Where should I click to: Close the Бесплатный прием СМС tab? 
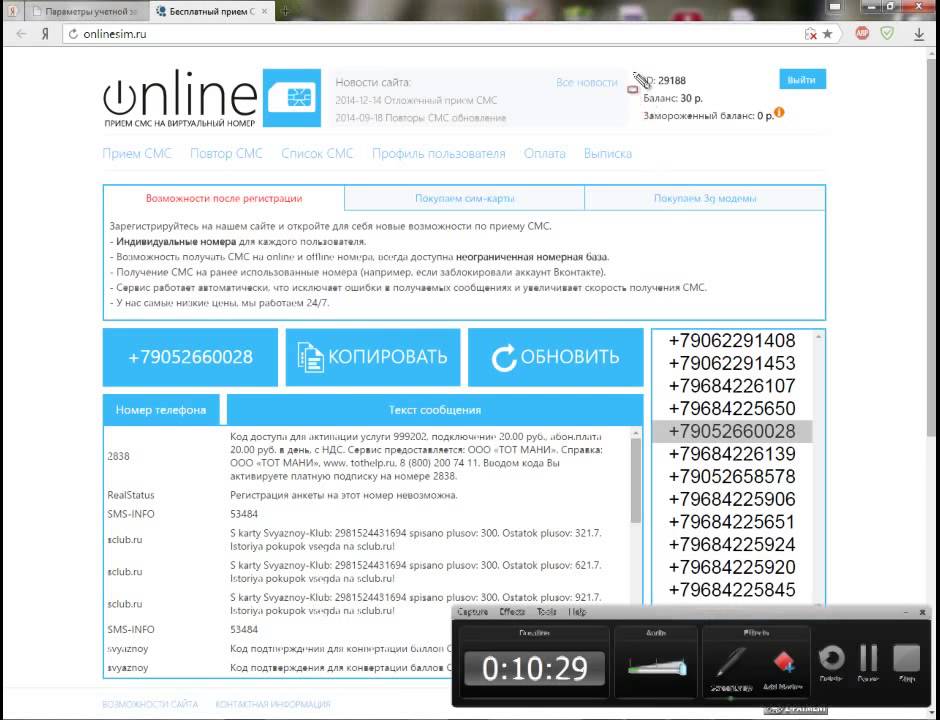pos(264,11)
